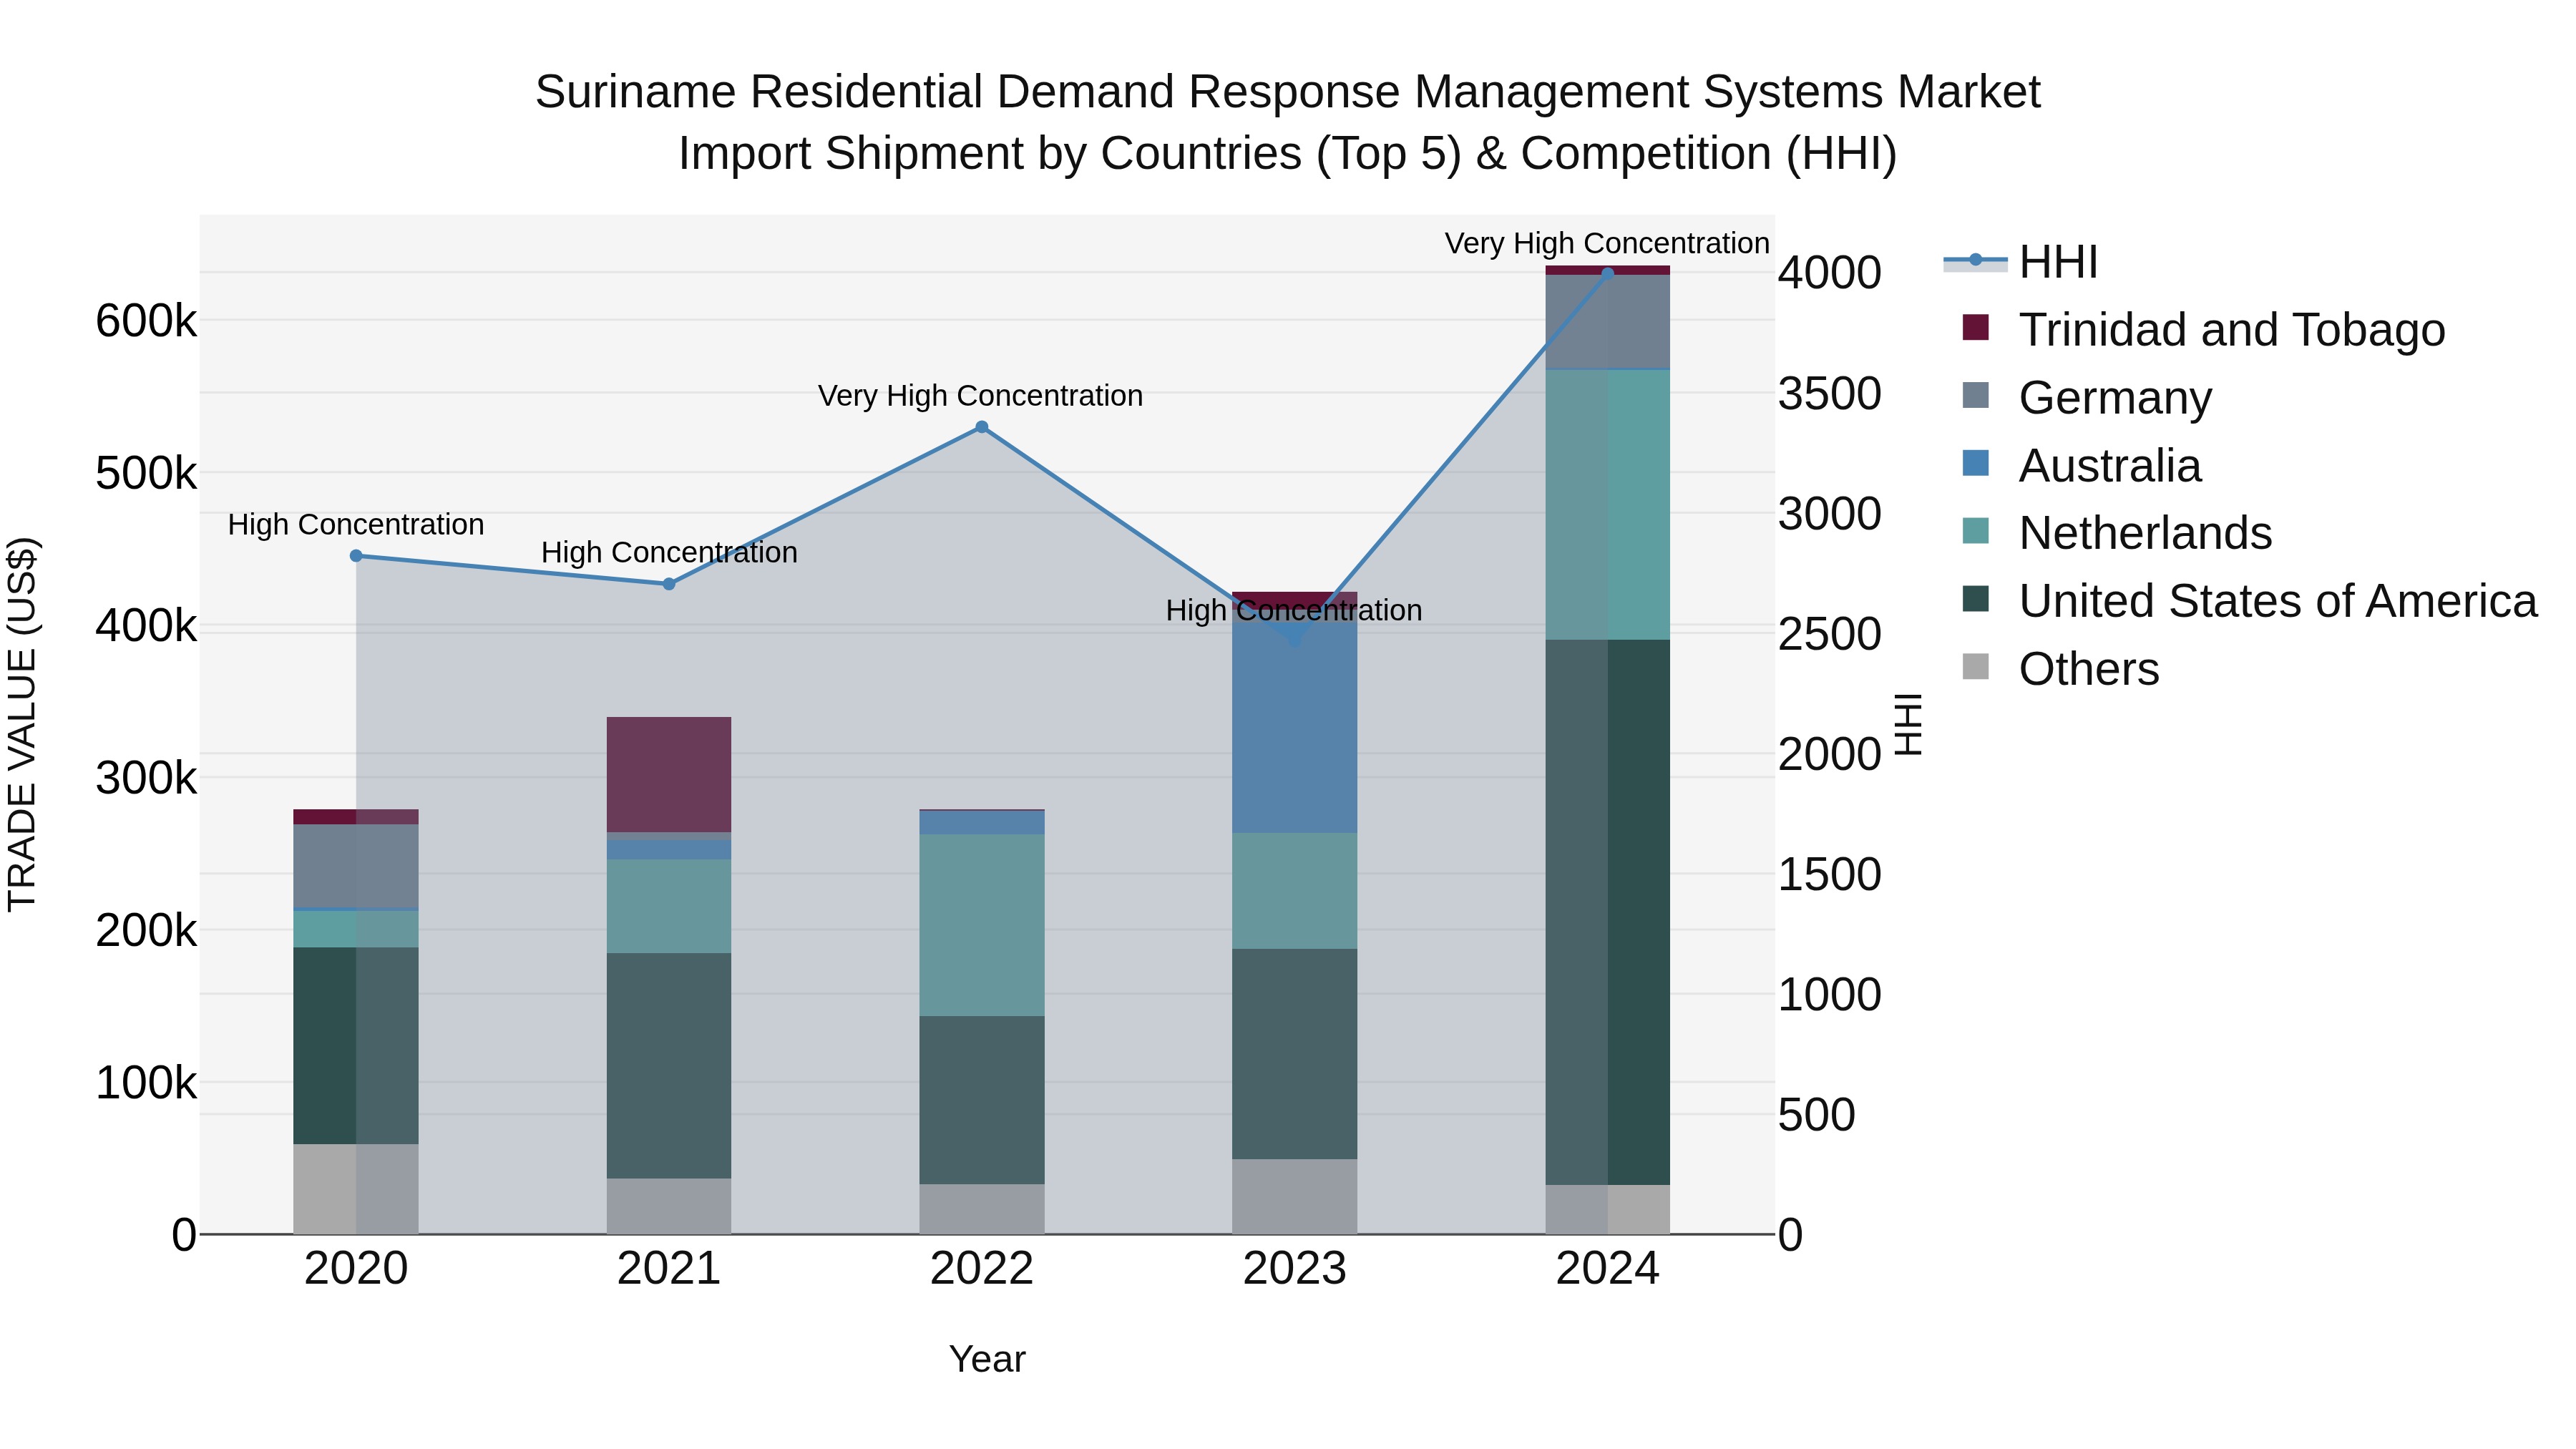Click the HHI marker for 2022

(x=982, y=427)
